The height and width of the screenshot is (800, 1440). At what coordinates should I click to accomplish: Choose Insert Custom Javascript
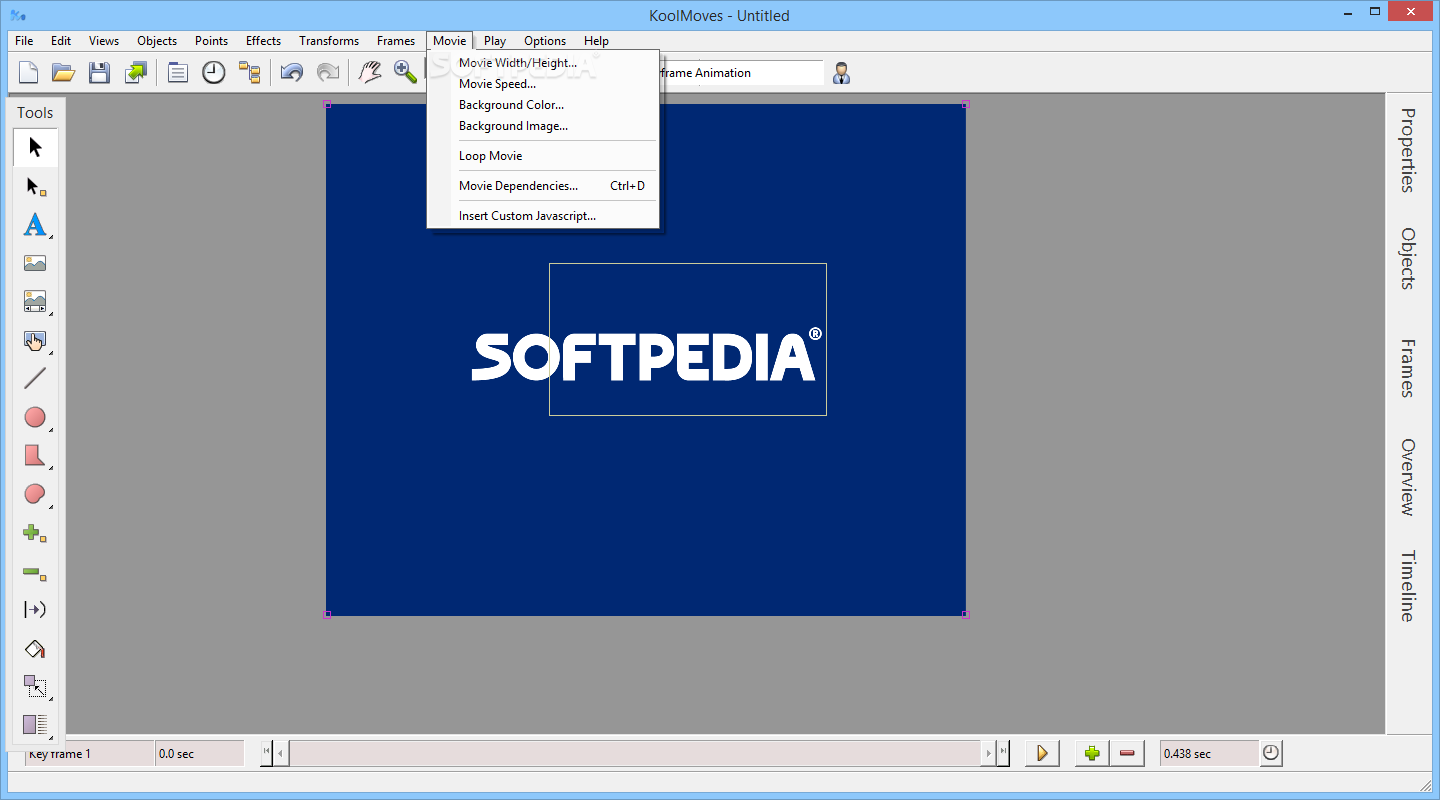(x=543, y=216)
